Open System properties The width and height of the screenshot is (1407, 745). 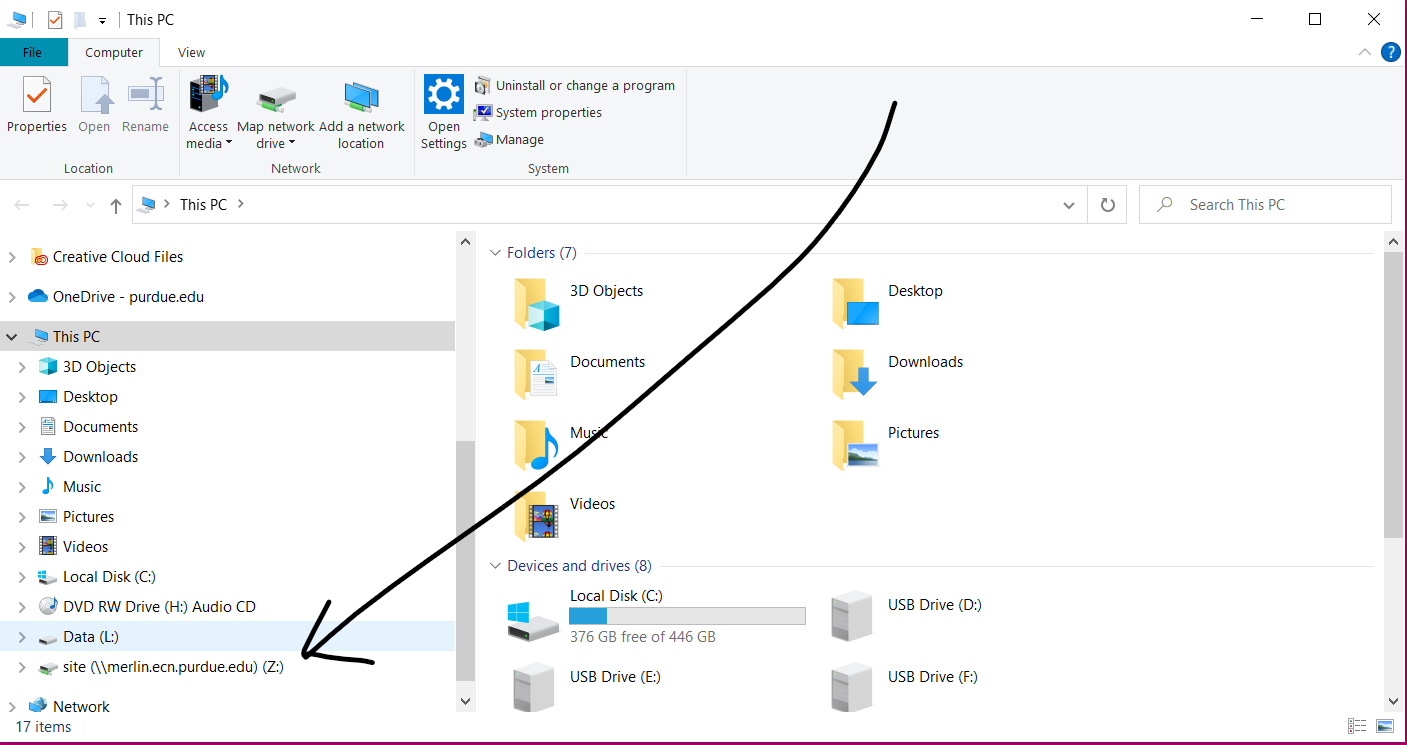[x=538, y=113]
